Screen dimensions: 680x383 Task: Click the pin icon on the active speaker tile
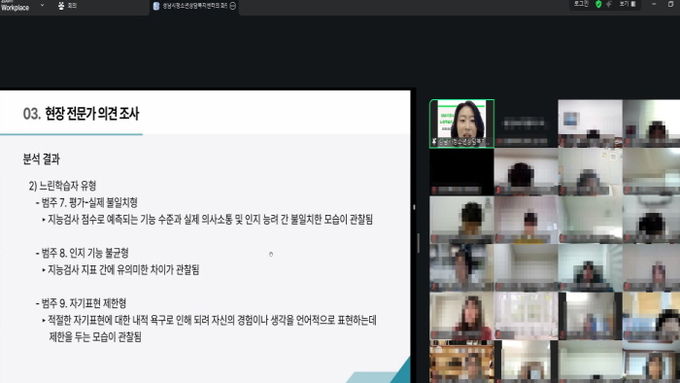(x=434, y=141)
